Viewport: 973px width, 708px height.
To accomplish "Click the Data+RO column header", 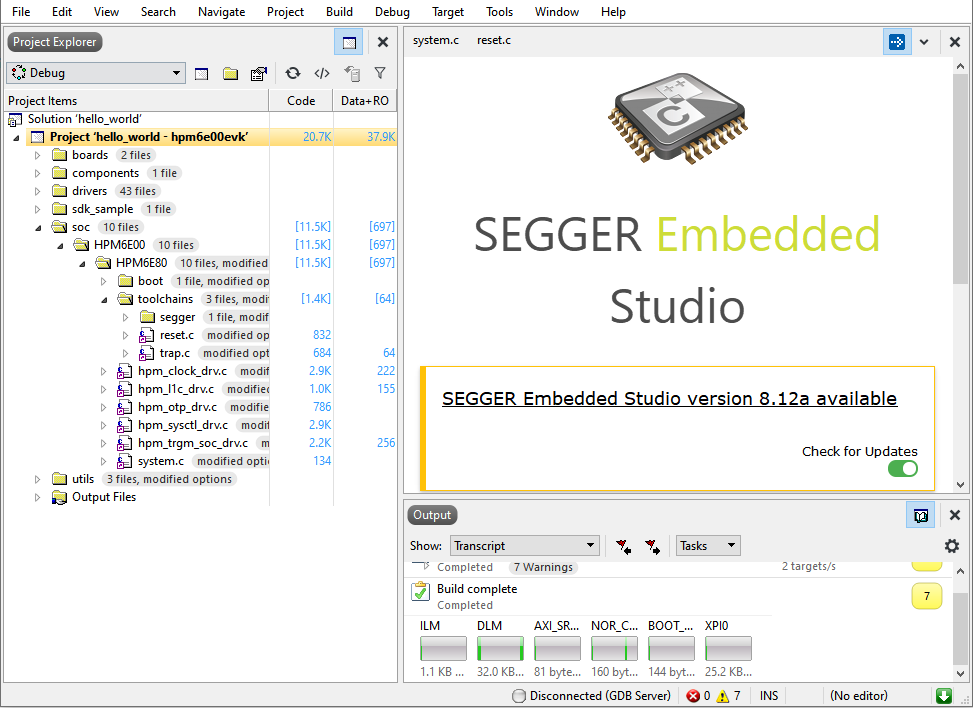I will (x=365, y=101).
